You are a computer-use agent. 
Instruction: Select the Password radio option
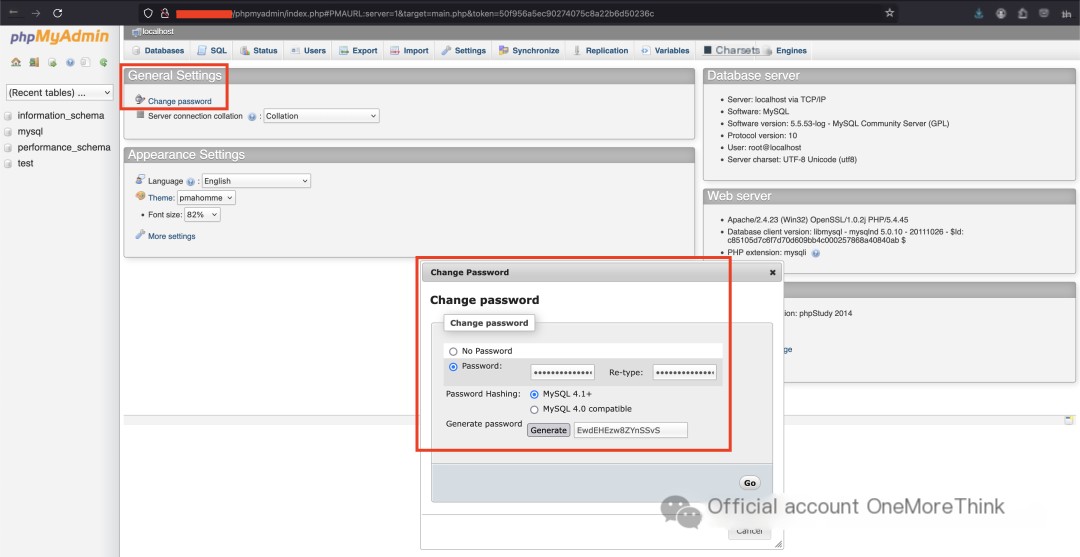[x=453, y=367]
